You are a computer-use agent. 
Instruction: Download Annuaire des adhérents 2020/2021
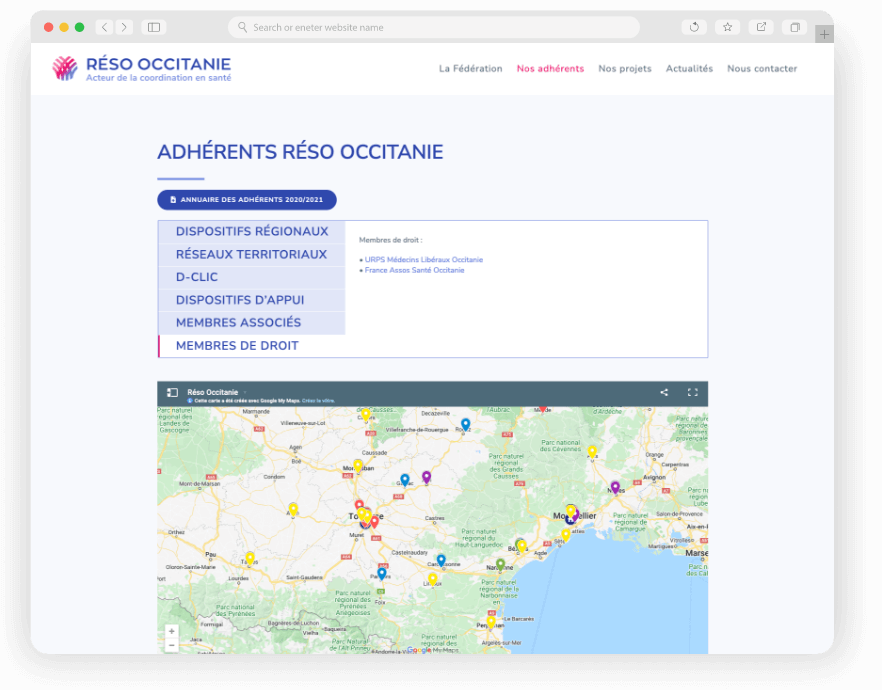pyautogui.click(x=247, y=200)
